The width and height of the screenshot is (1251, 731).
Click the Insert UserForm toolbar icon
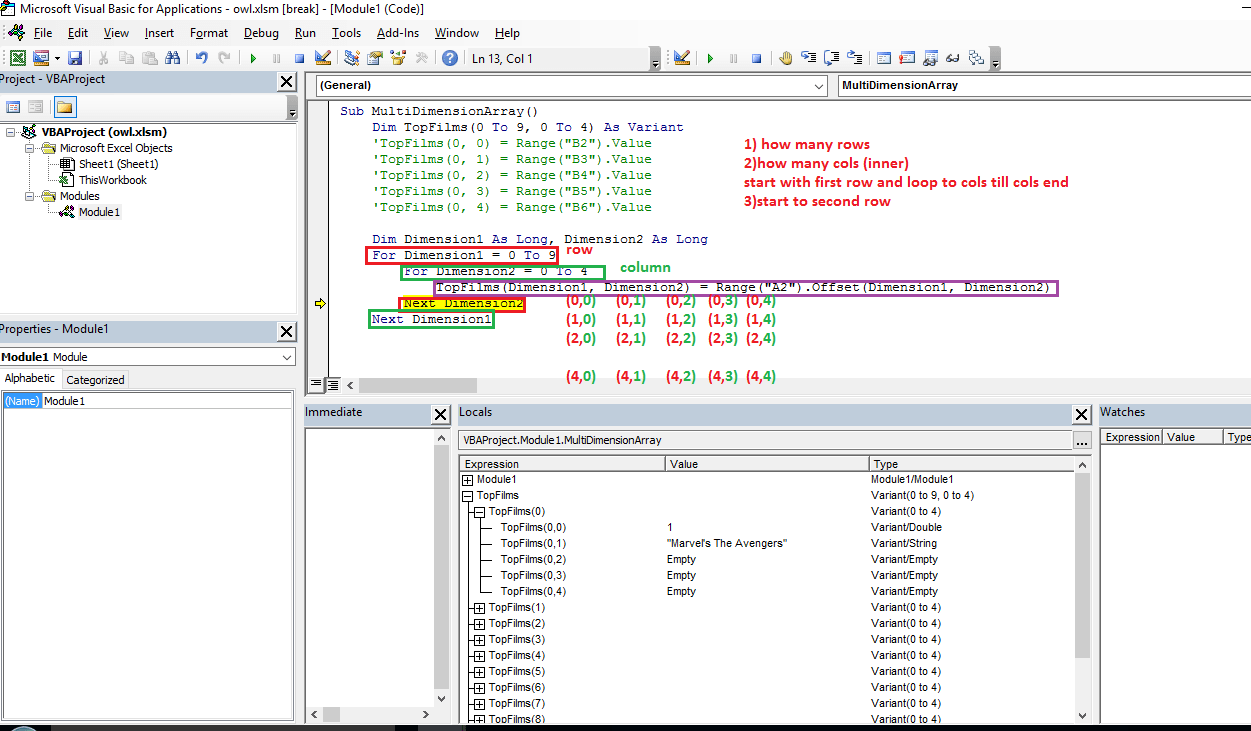click(x=41, y=58)
